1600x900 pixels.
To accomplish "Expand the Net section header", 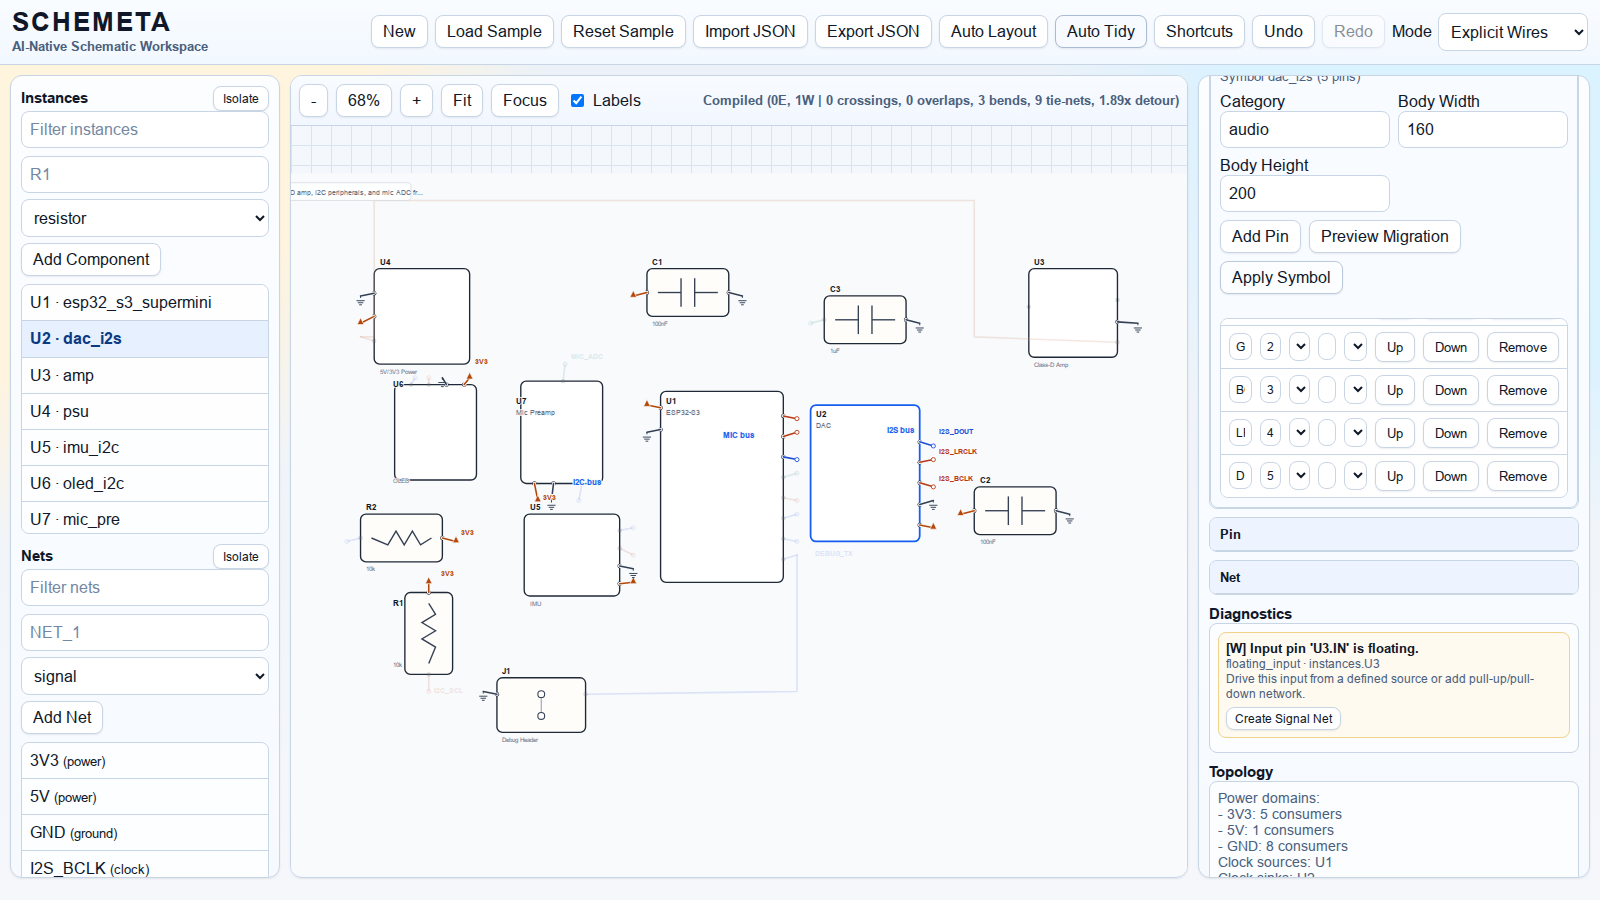I will (1393, 577).
